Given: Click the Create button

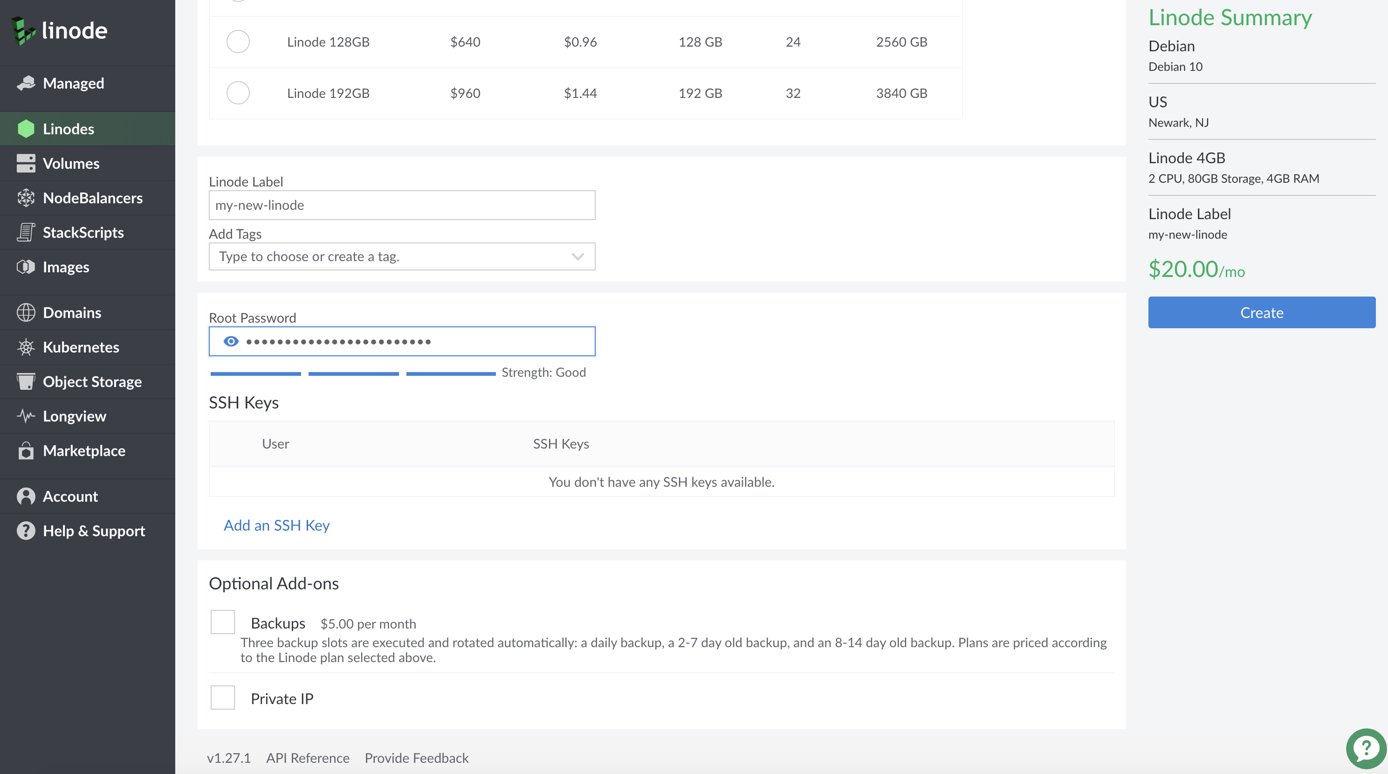Looking at the screenshot, I should (1261, 312).
